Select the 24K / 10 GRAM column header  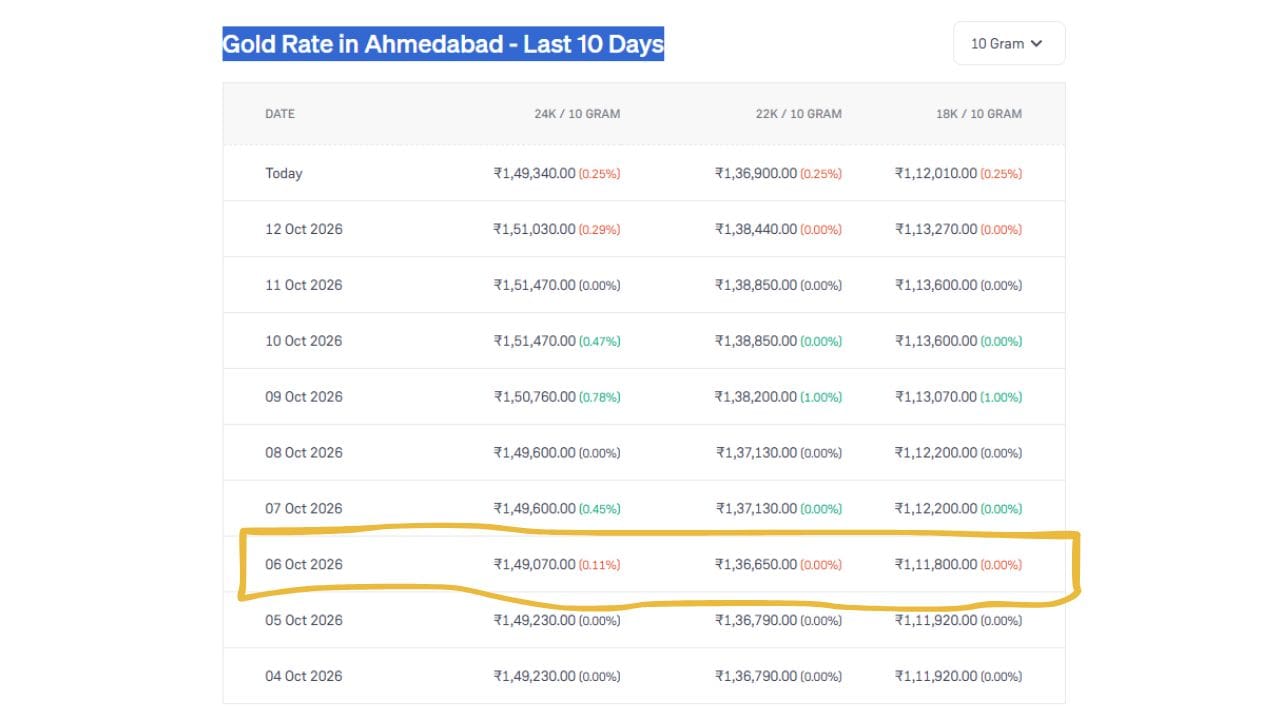pyautogui.click(x=577, y=114)
